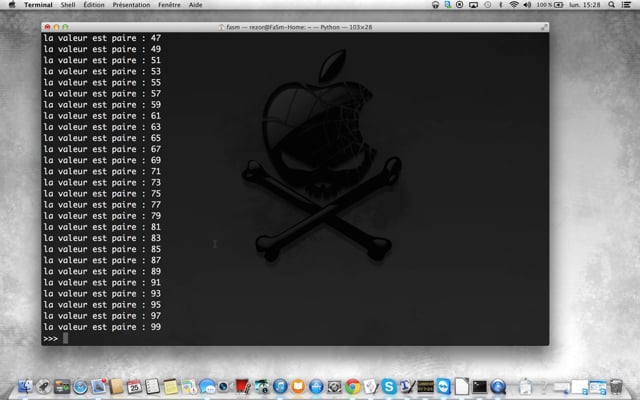Open the Aide menu
The image size is (640, 400).
click(196, 5)
